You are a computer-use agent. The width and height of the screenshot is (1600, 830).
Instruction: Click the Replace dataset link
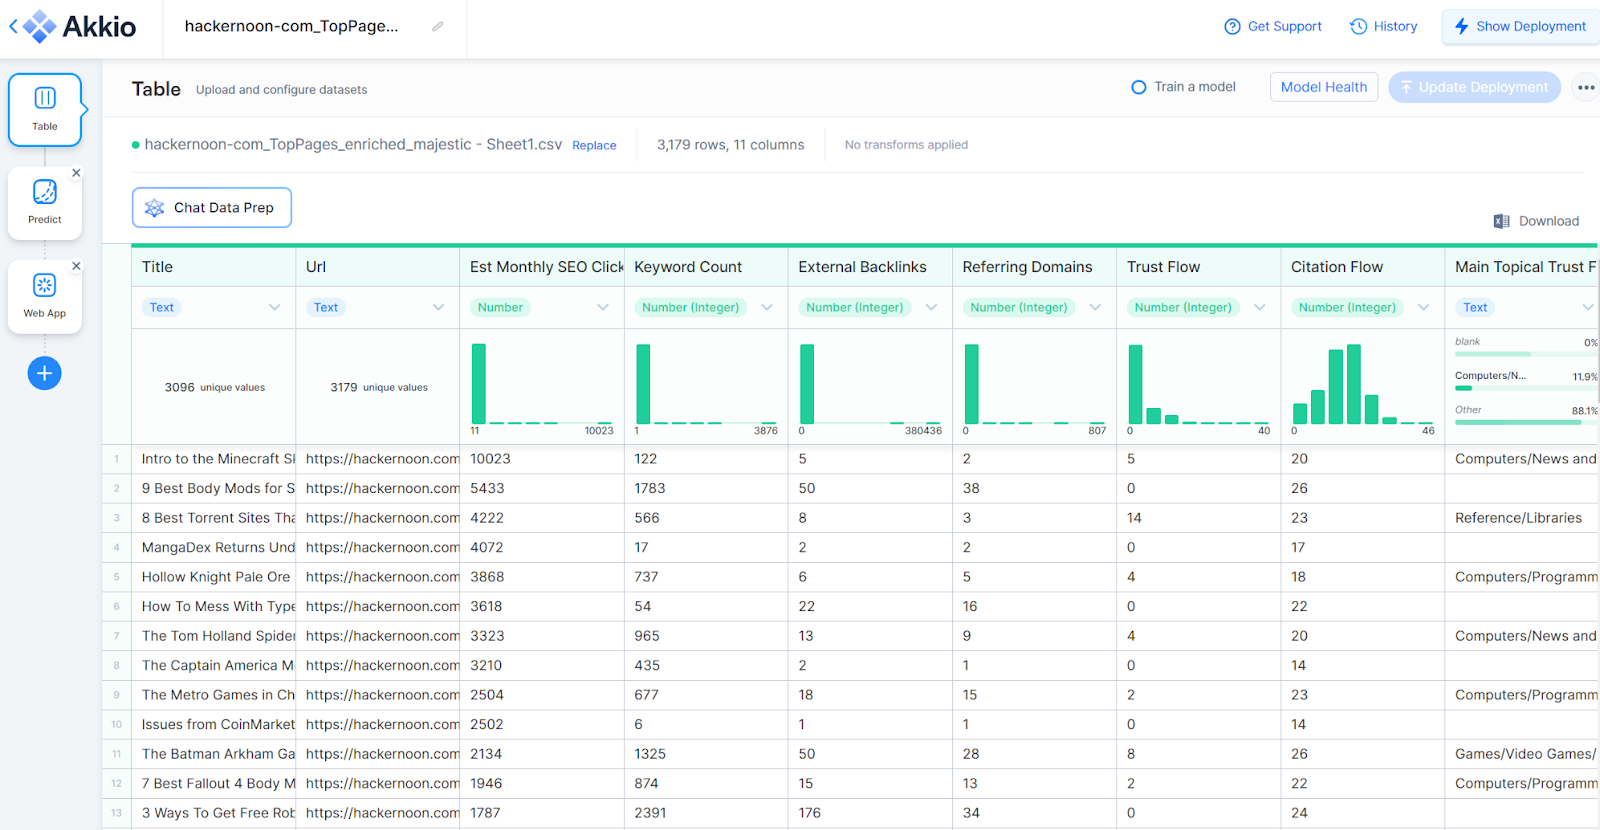(x=594, y=146)
